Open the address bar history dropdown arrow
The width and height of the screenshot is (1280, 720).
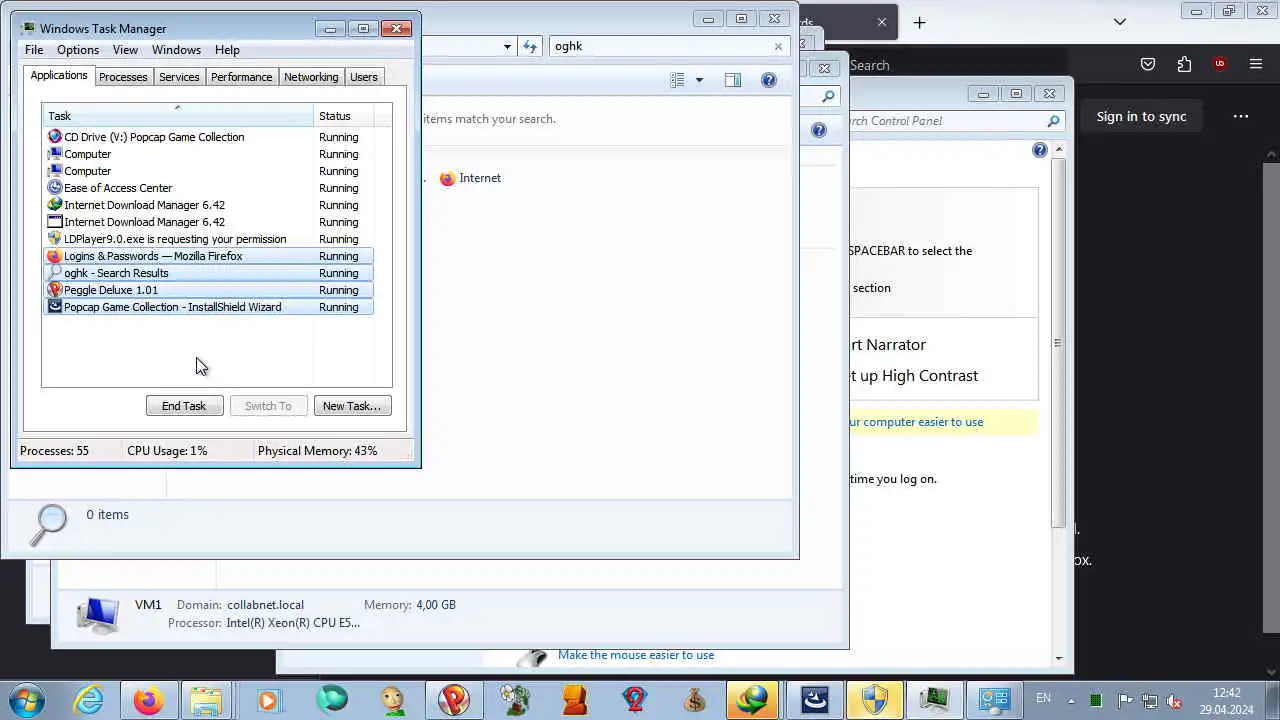coord(507,46)
